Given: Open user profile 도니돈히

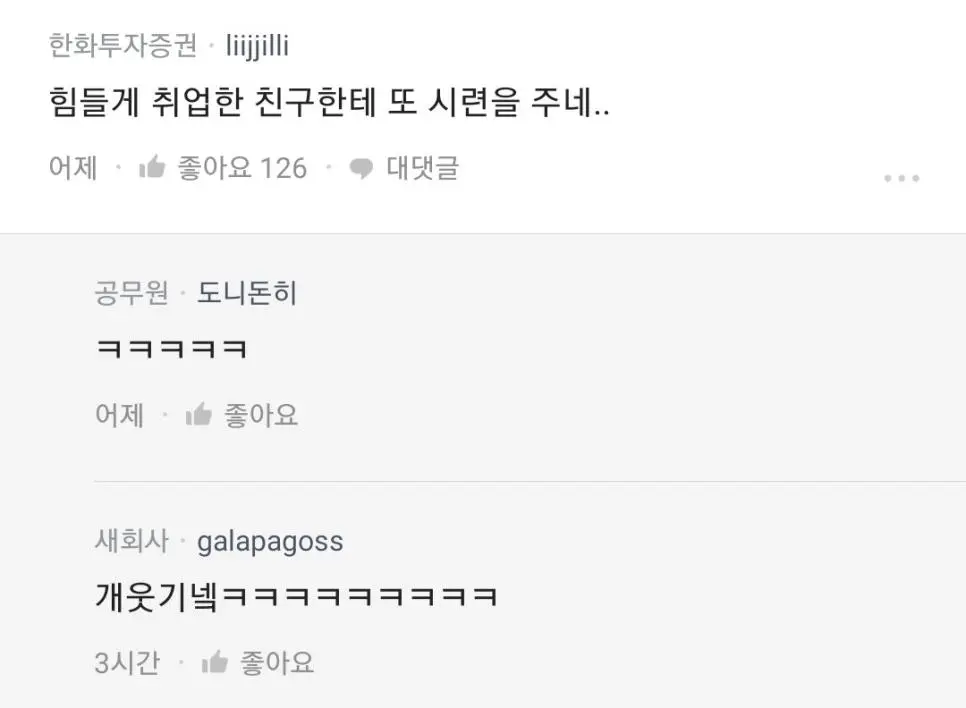Looking at the screenshot, I should [x=247, y=293].
